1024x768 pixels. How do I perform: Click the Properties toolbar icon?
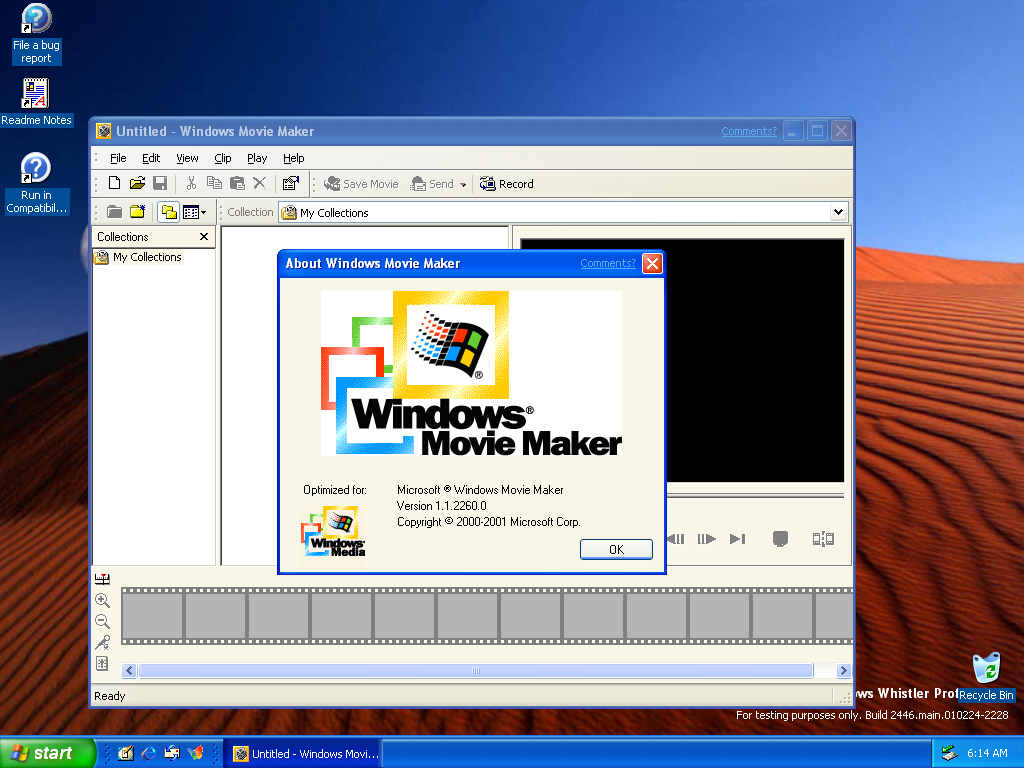click(290, 184)
